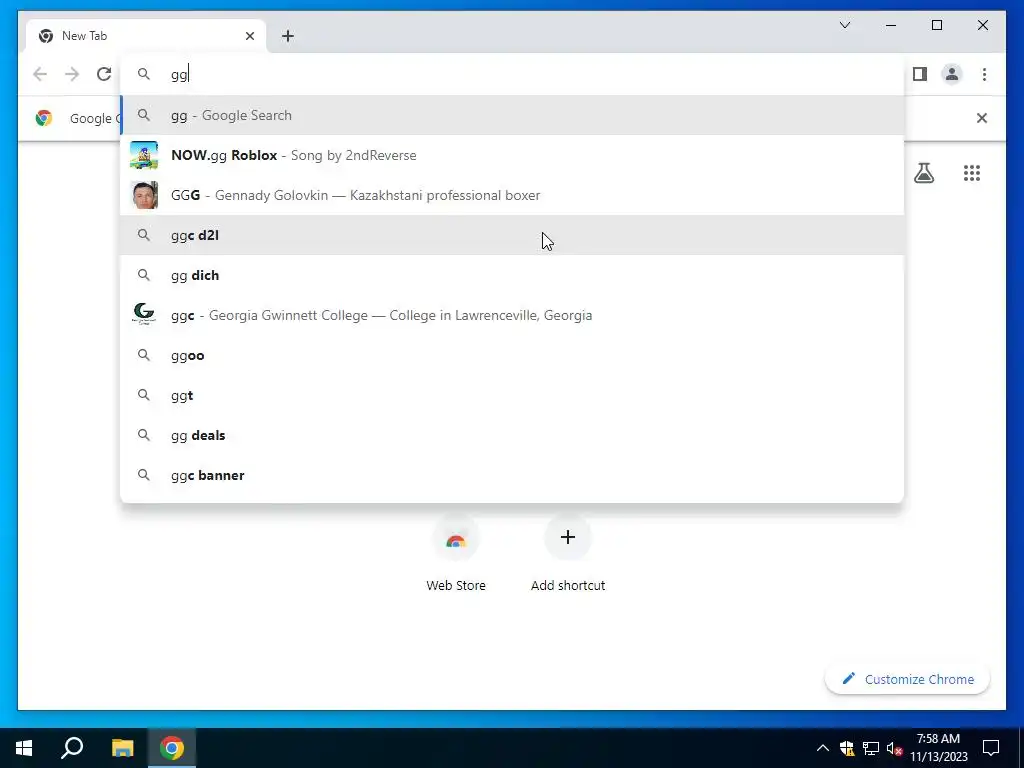
Task: Open File Explorer from taskbar
Action: pyautogui.click(x=122, y=748)
